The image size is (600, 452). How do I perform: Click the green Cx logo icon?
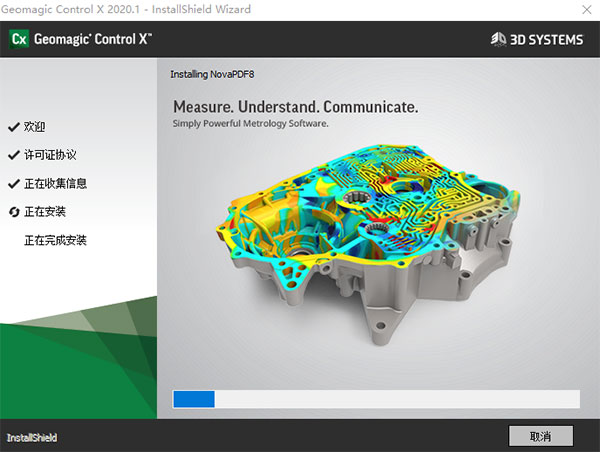pos(19,39)
